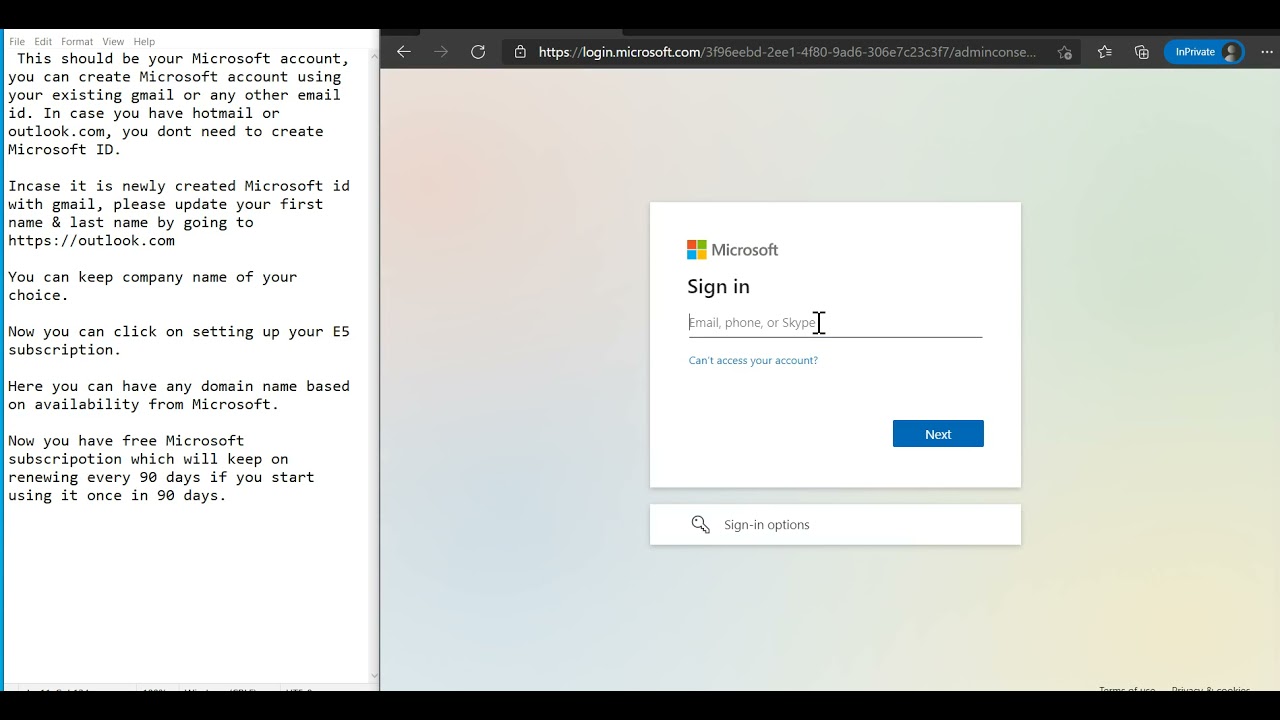Viewport: 1280px width, 720px height.
Task: Click the blue Next button
Action: click(938, 434)
